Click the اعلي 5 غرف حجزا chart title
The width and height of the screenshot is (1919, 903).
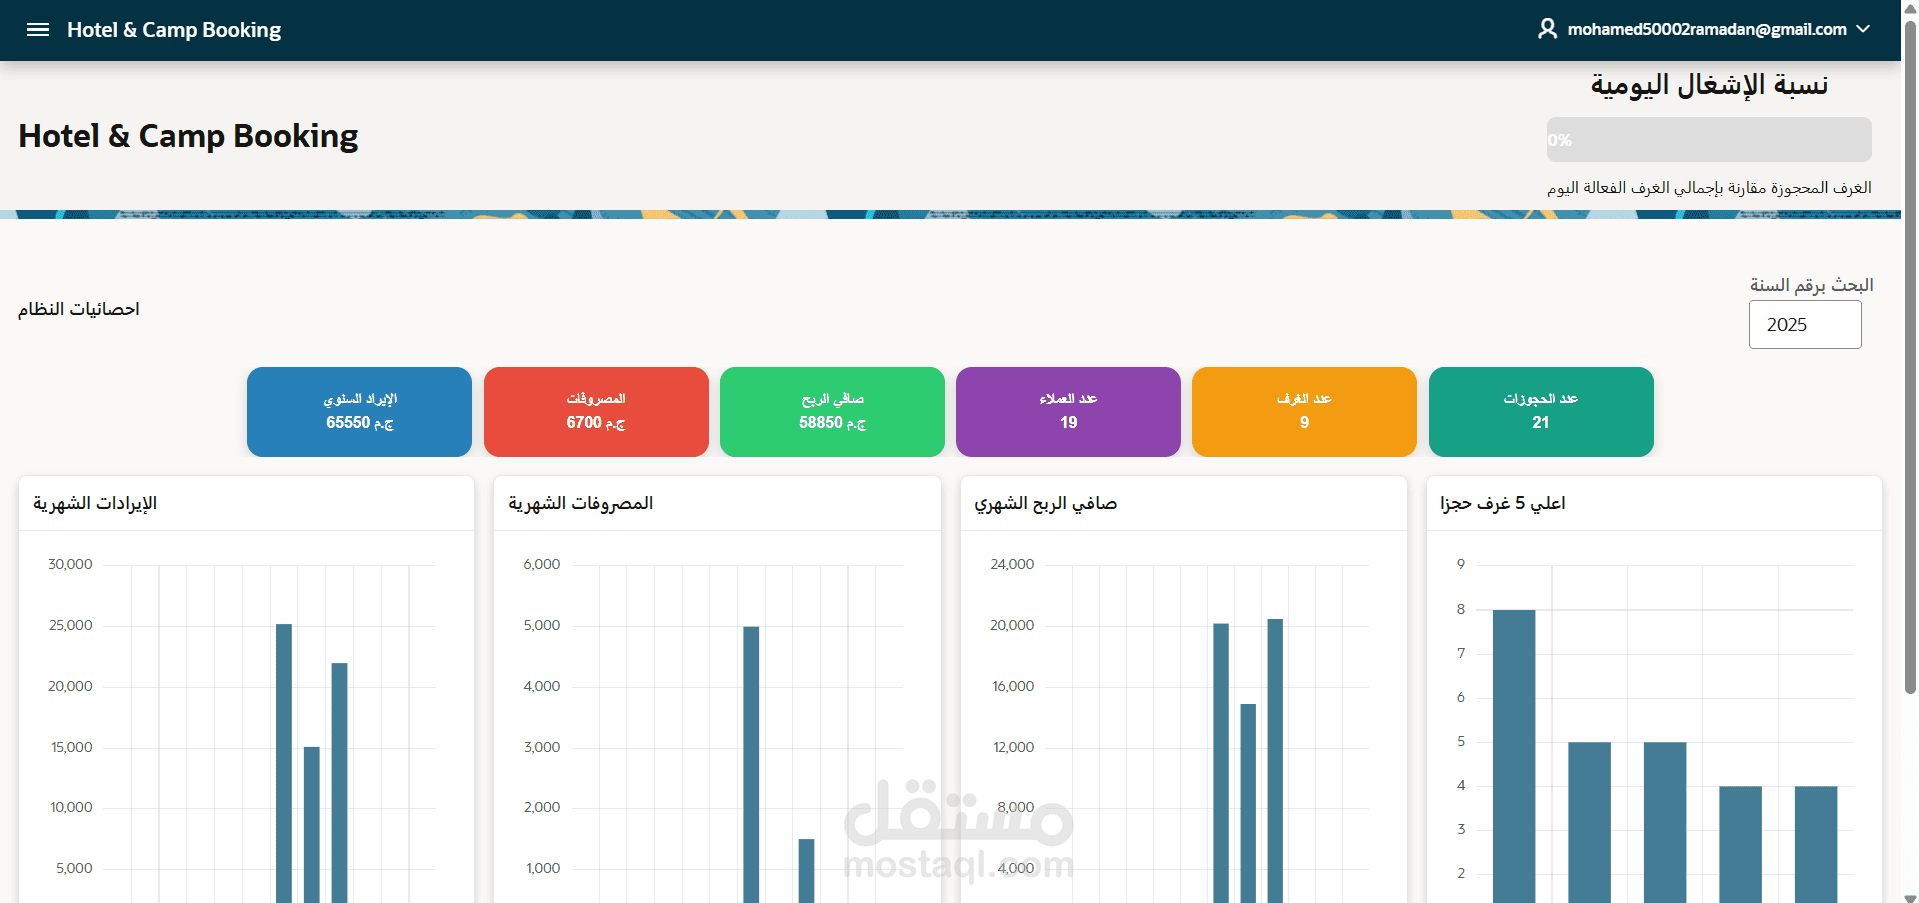click(1502, 503)
